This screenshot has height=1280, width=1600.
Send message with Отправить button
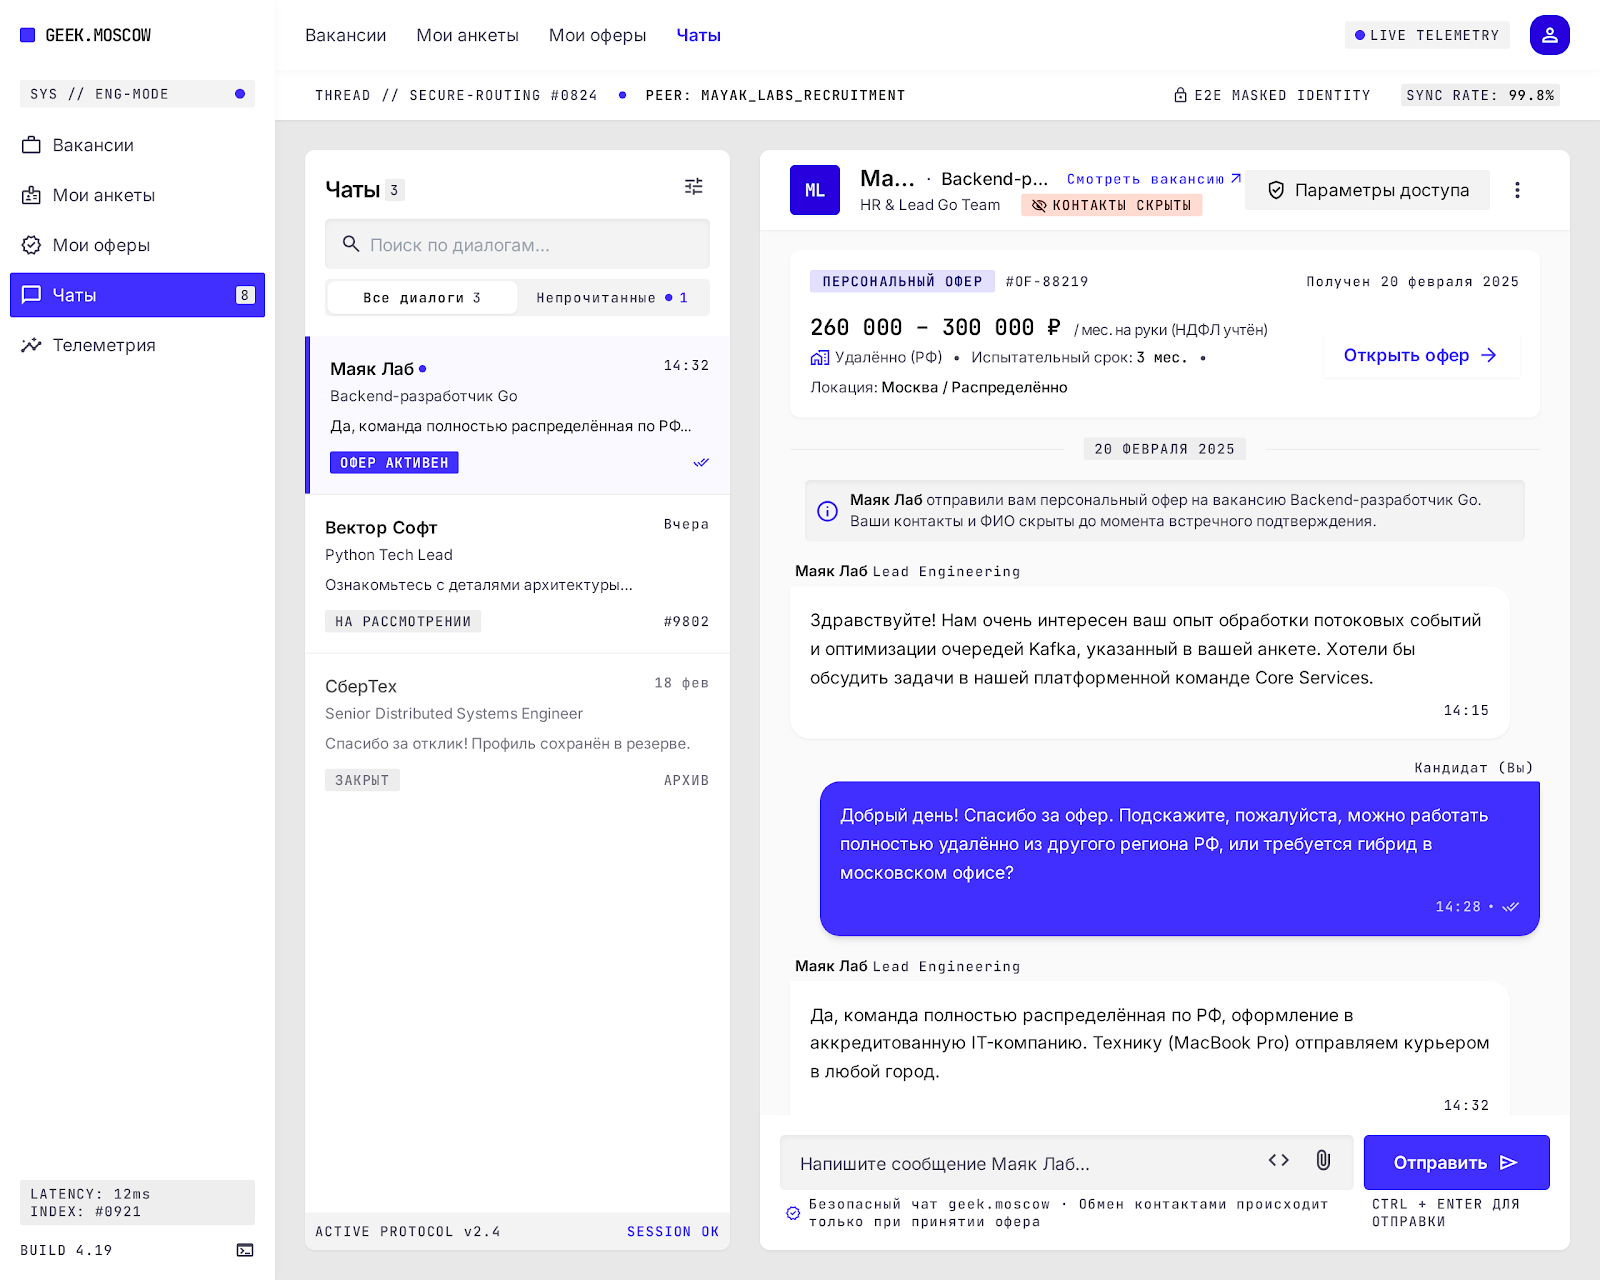pyautogui.click(x=1456, y=1162)
